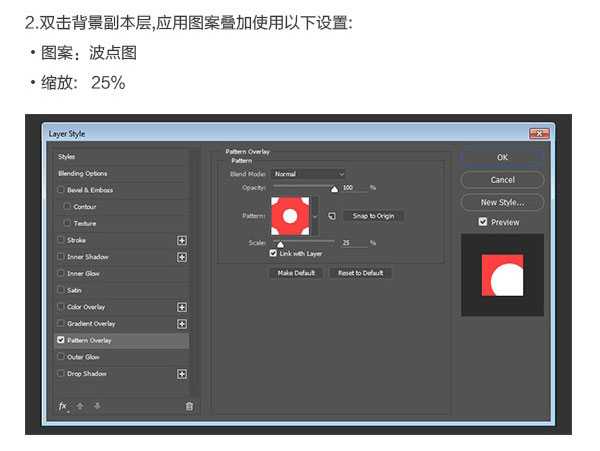This screenshot has width=600, height=451.
Task: Click plus icon beside Inner Shadow
Action: (182, 257)
